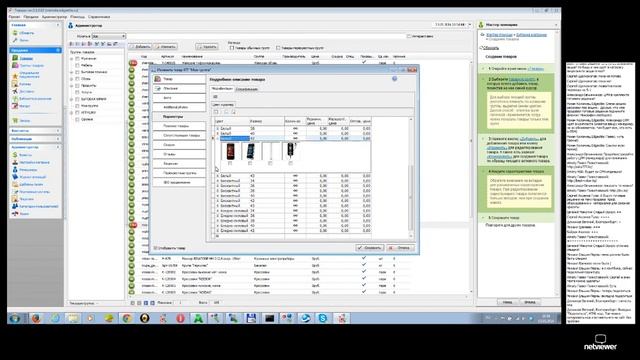
Task: Click the Отмена button in dialog
Action: [400, 248]
